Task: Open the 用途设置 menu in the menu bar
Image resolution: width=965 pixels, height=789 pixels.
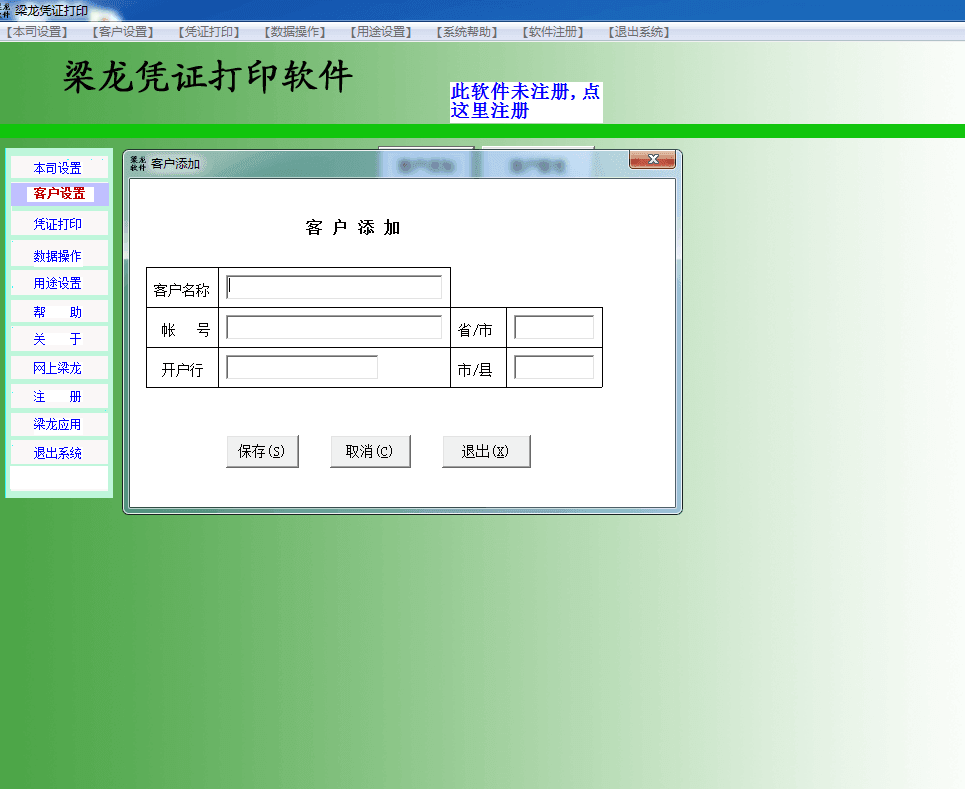Action: [x=381, y=31]
